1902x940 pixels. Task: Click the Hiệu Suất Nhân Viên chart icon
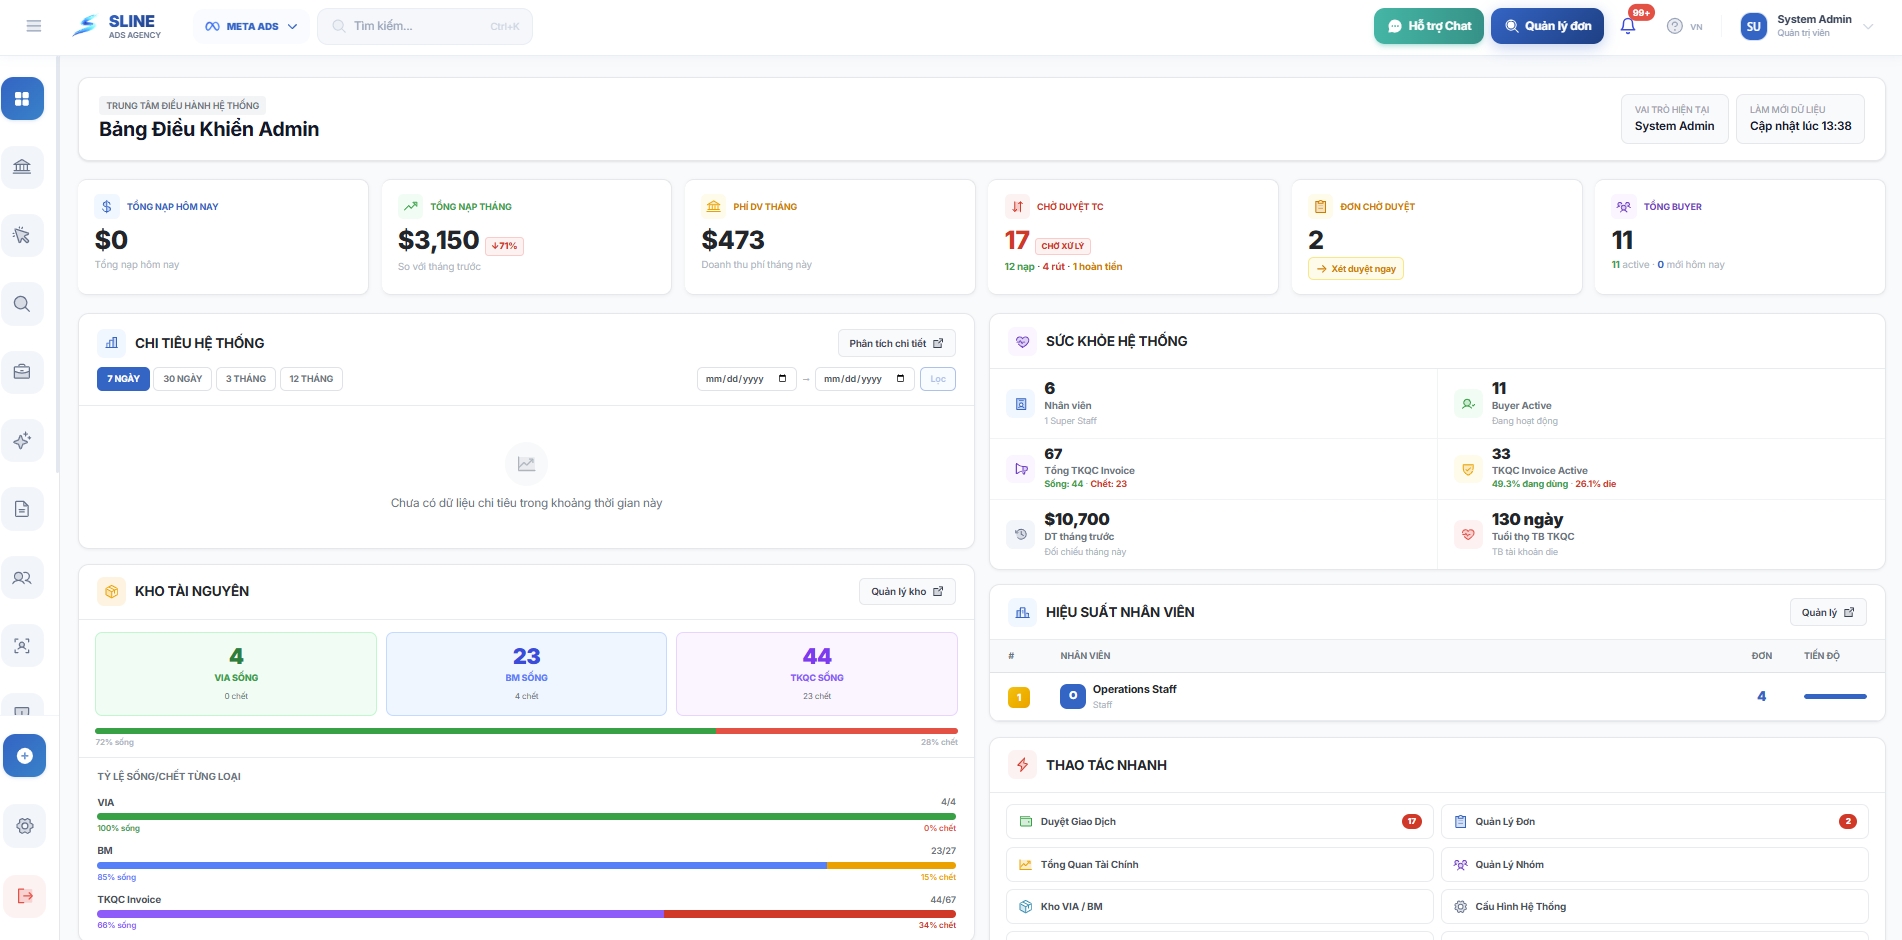click(1022, 612)
